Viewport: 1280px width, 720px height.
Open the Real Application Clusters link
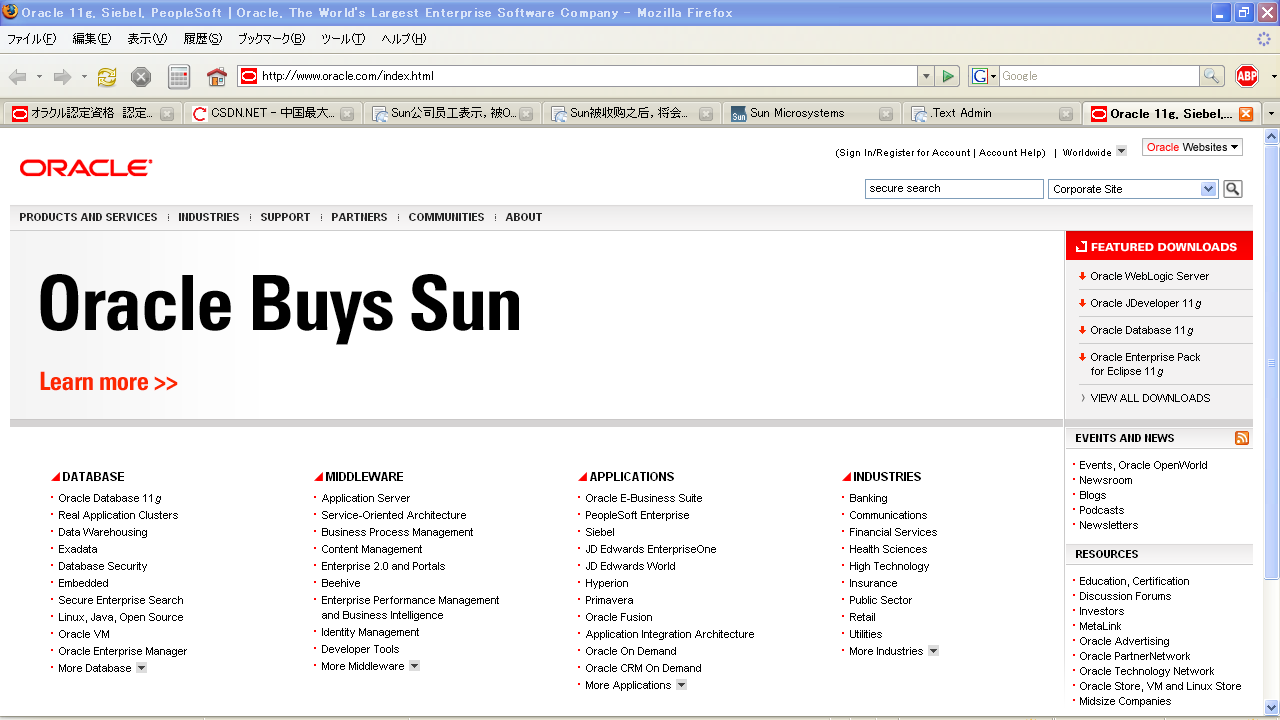point(118,515)
